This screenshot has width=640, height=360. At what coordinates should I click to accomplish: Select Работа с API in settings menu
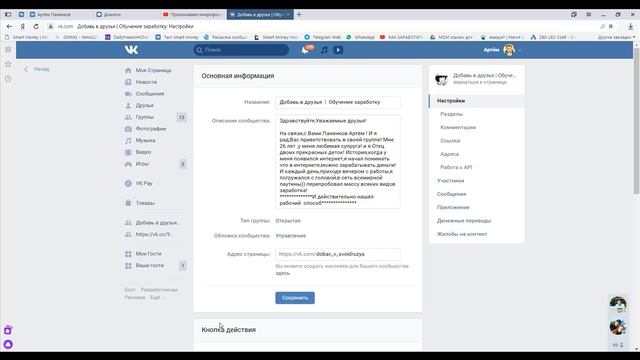point(456,167)
